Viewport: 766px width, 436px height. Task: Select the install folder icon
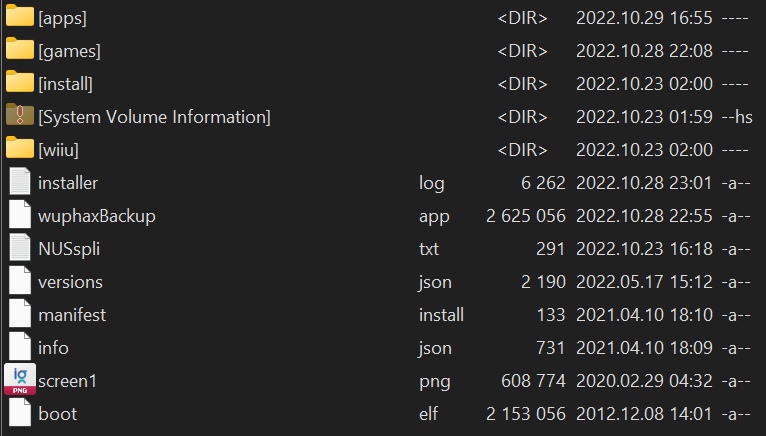(x=20, y=82)
